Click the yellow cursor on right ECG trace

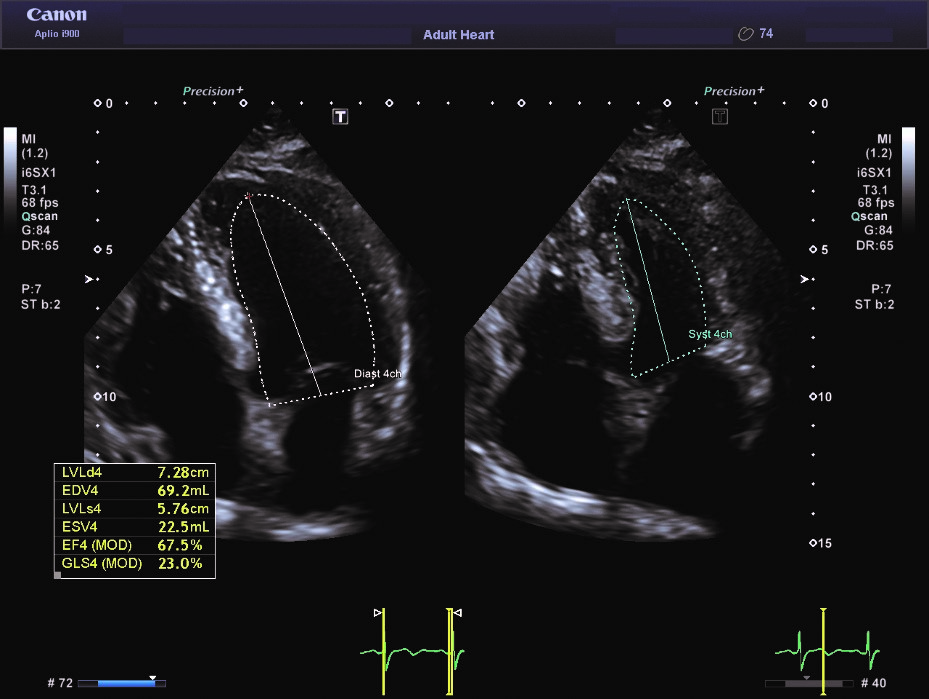pyautogui.click(x=822, y=650)
